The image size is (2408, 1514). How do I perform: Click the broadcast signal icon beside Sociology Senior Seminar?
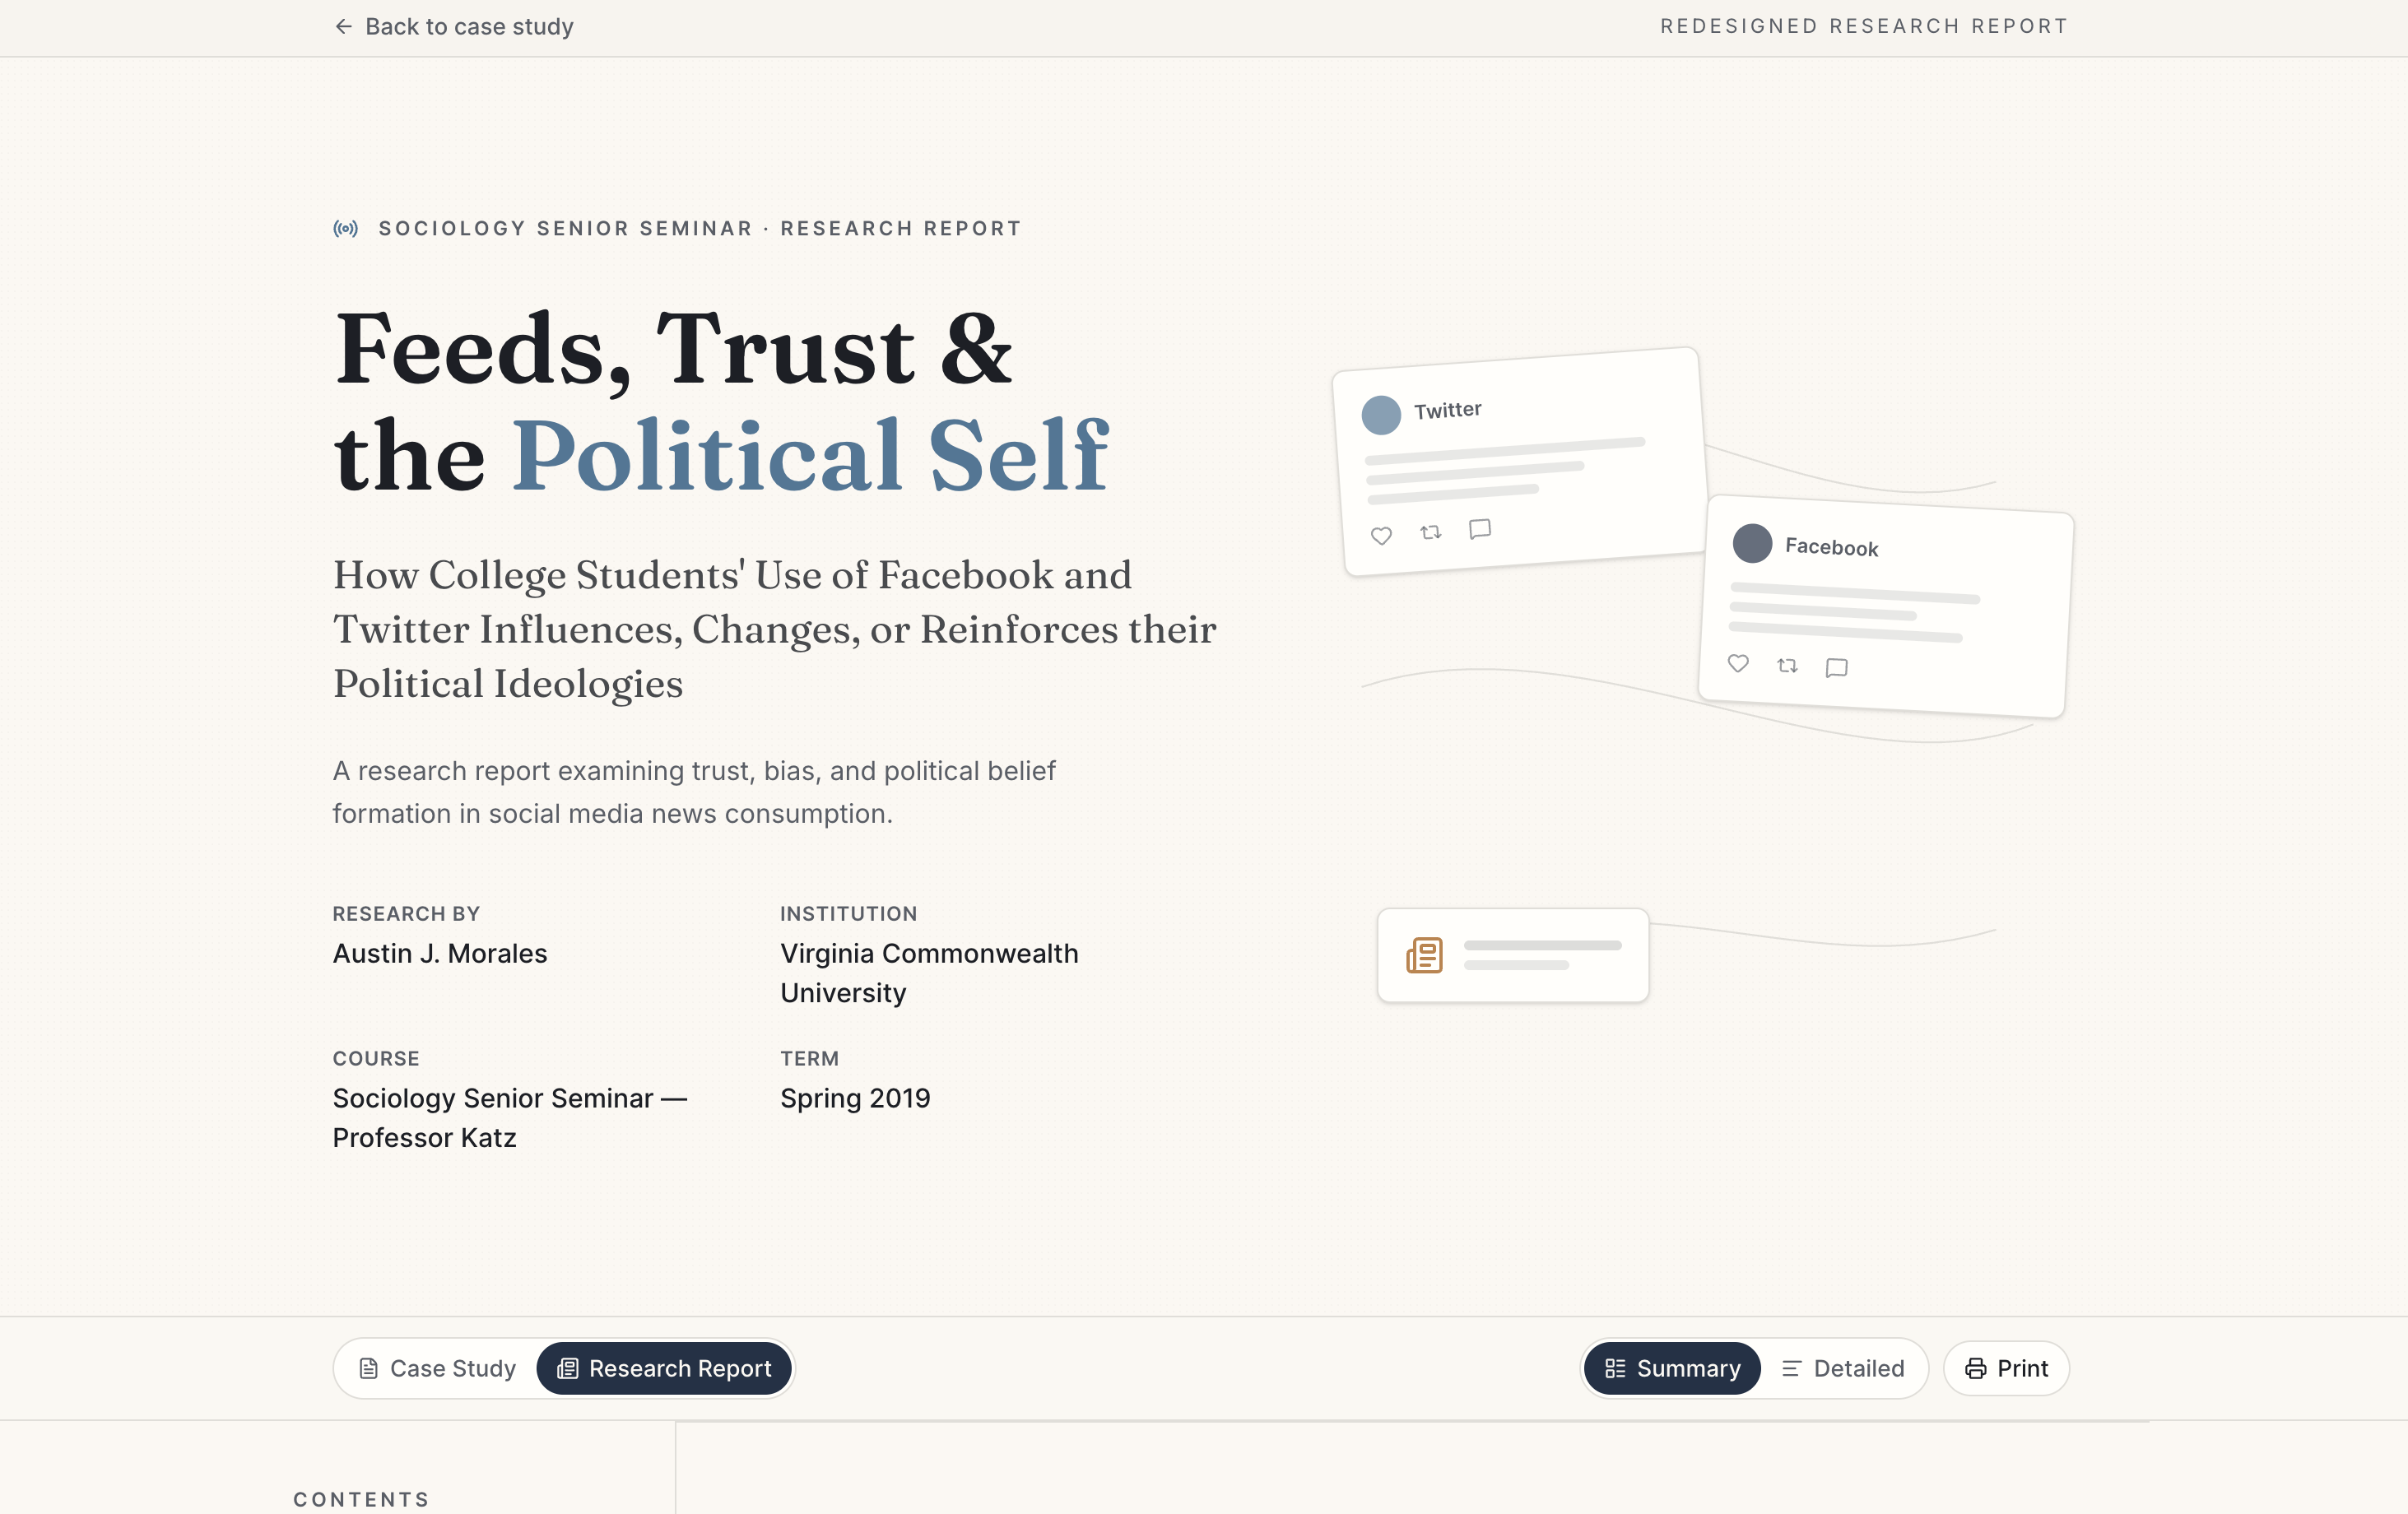click(346, 229)
